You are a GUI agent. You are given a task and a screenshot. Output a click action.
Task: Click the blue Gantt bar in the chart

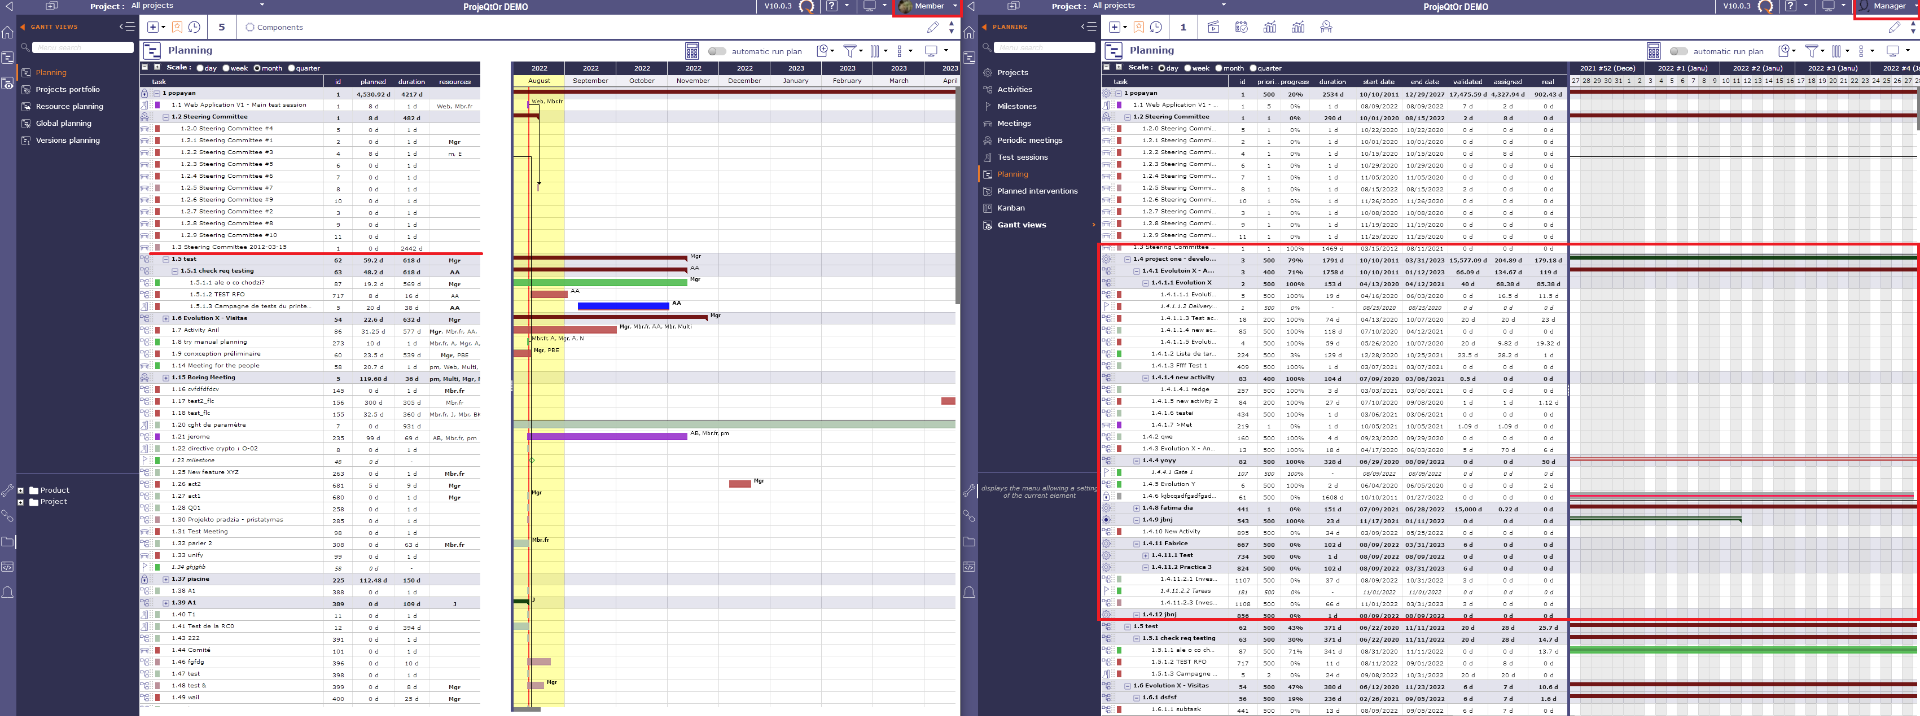[623, 306]
